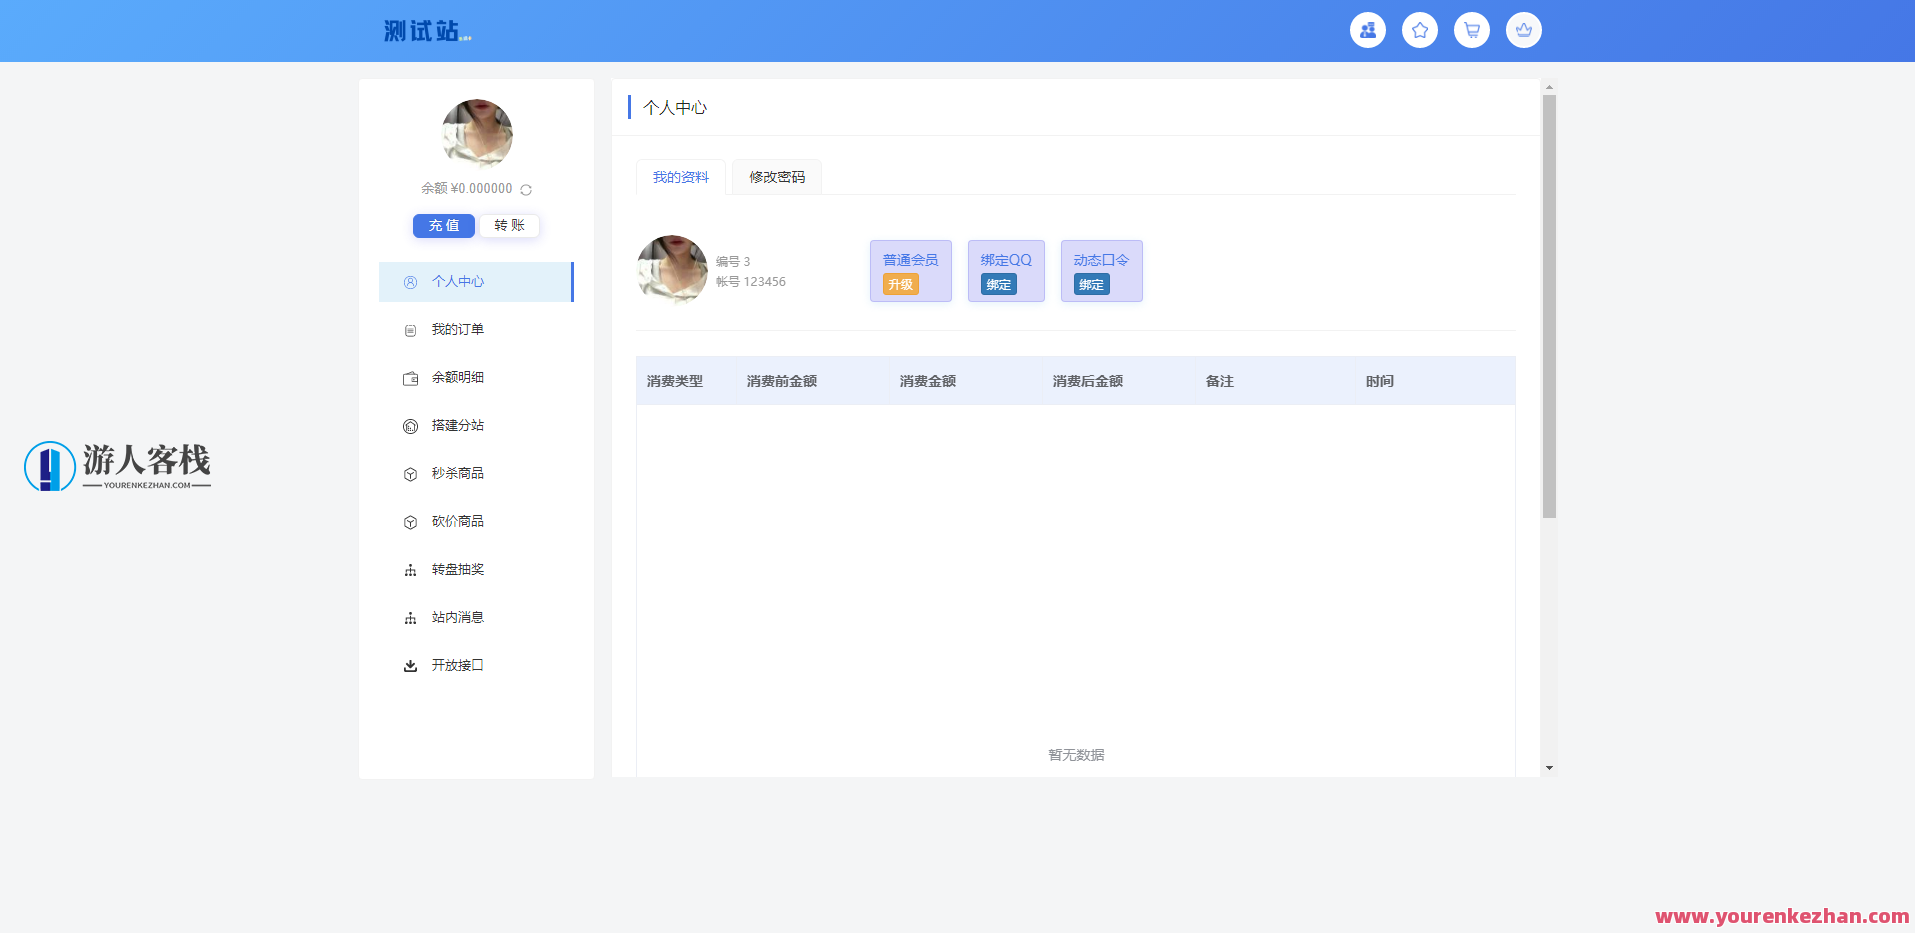
Task: Select the 站内消息 sidebar entry
Action: pos(456,617)
